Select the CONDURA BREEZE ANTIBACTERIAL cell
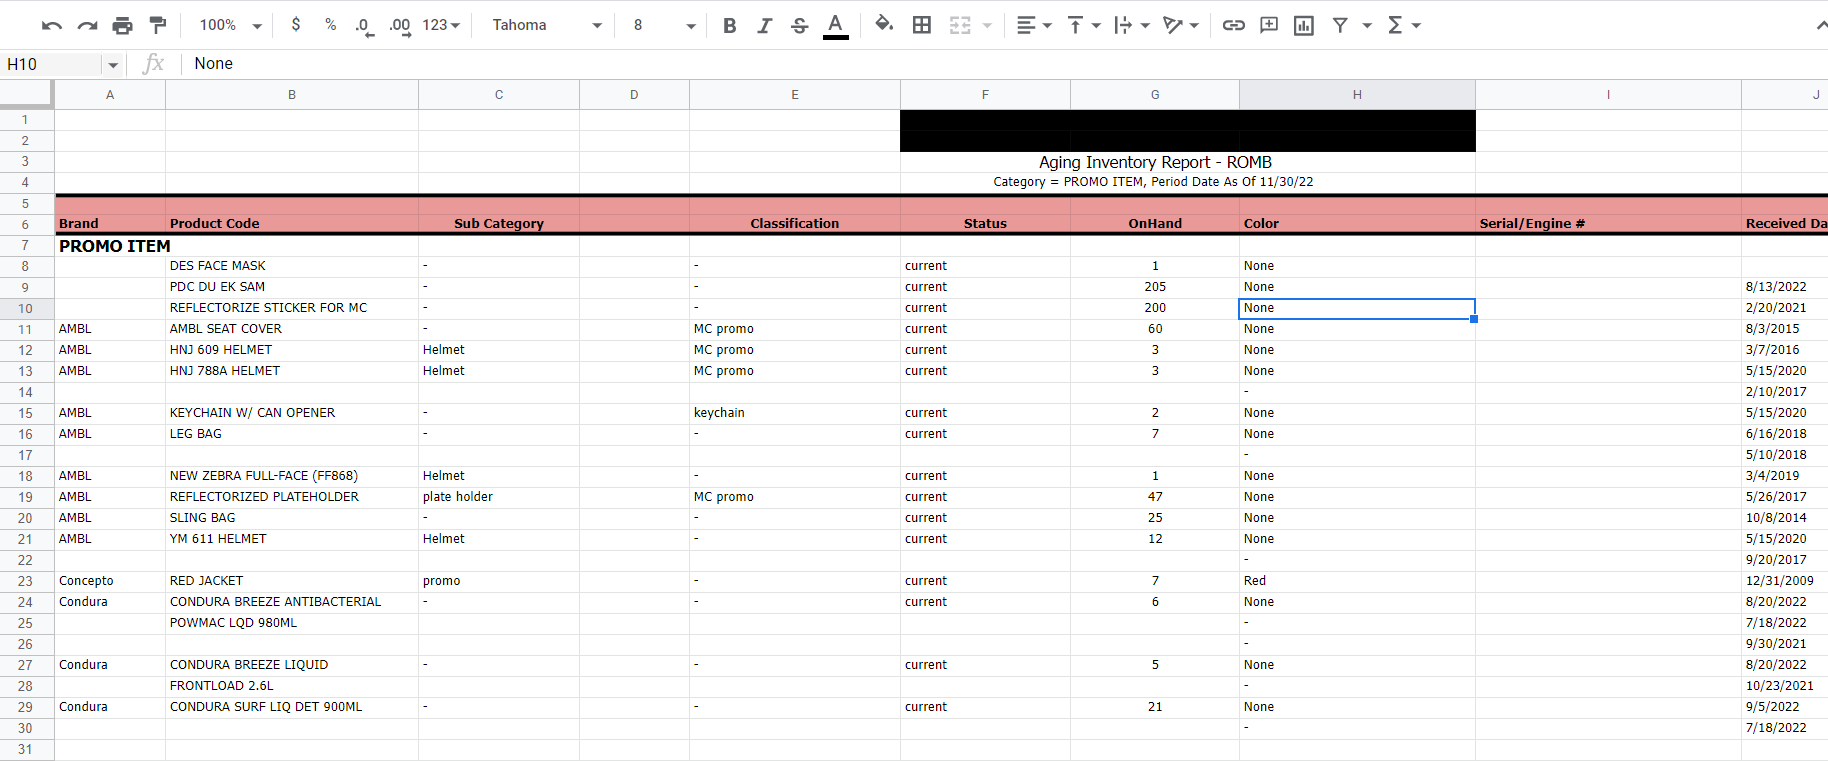Viewport: 1828px width, 761px height. [292, 602]
